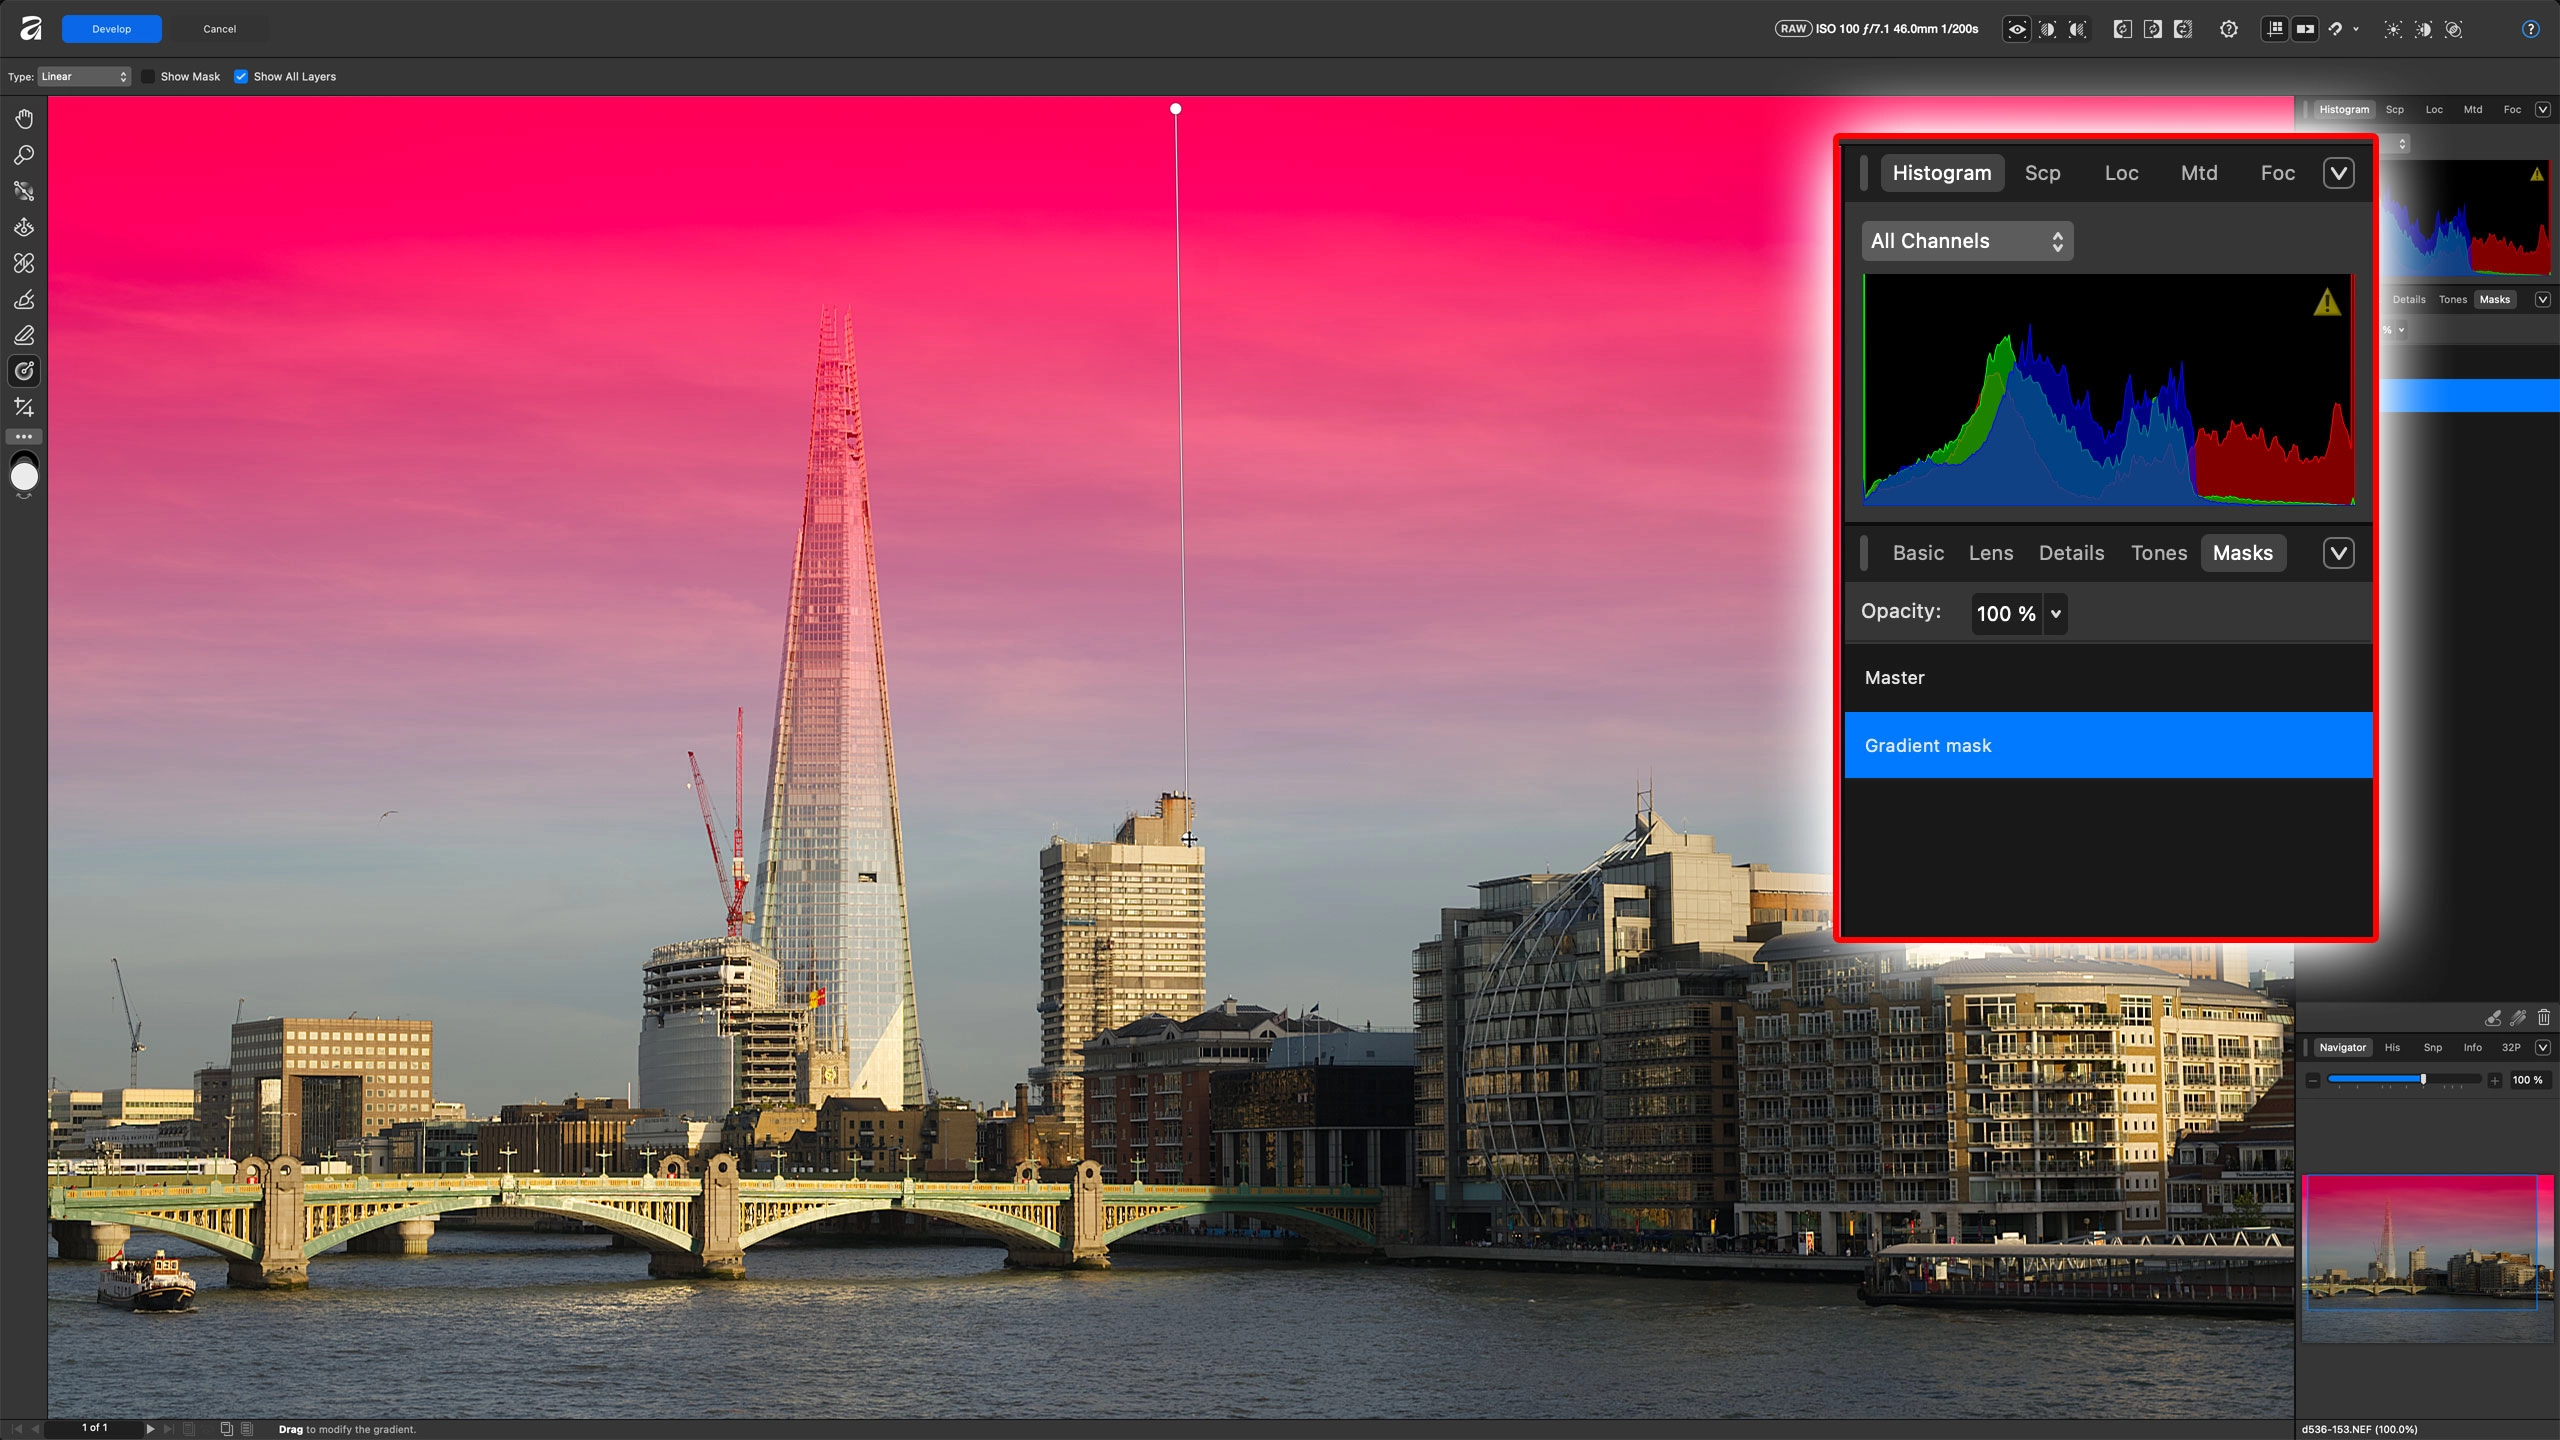Viewport: 2560px width, 1440px height.
Task: Click the blue Develop button
Action: click(x=111, y=29)
